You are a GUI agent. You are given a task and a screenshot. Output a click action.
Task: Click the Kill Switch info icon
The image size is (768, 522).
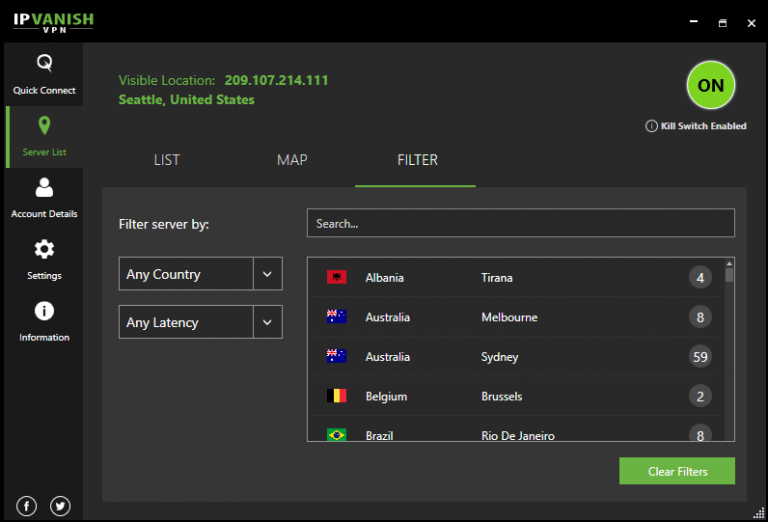[x=651, y=126]
